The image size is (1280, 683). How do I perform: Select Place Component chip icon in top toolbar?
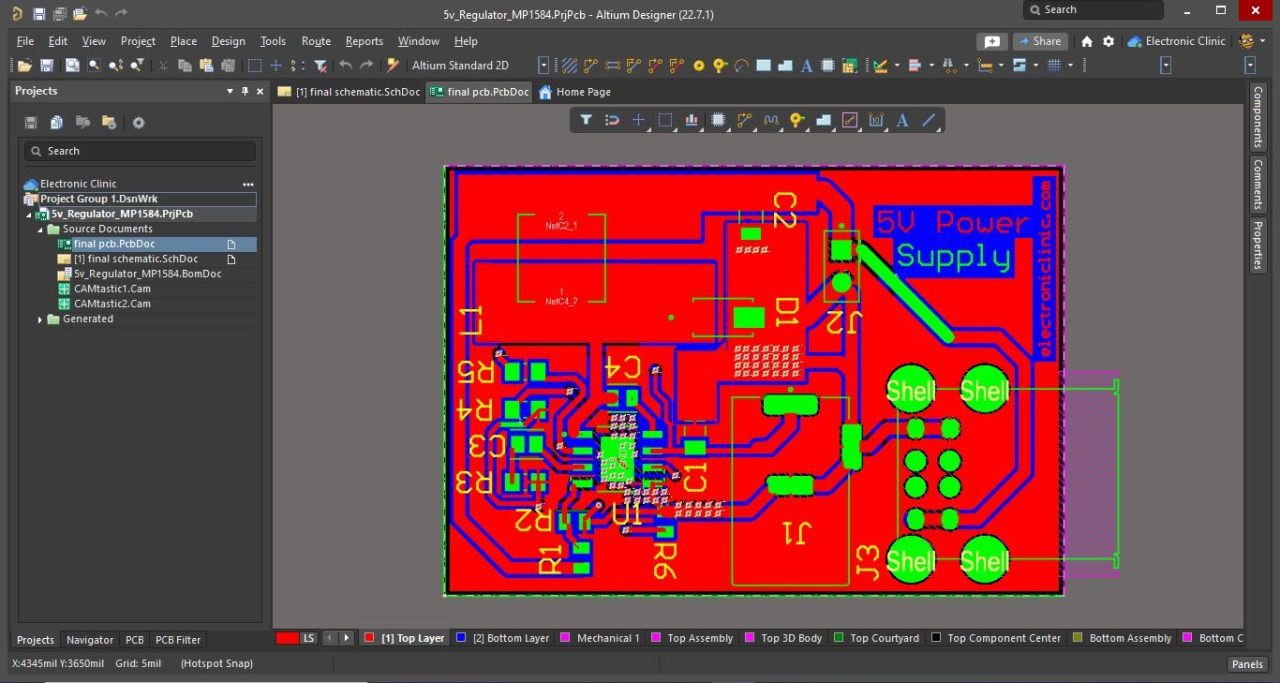click(x=828, y=65)
